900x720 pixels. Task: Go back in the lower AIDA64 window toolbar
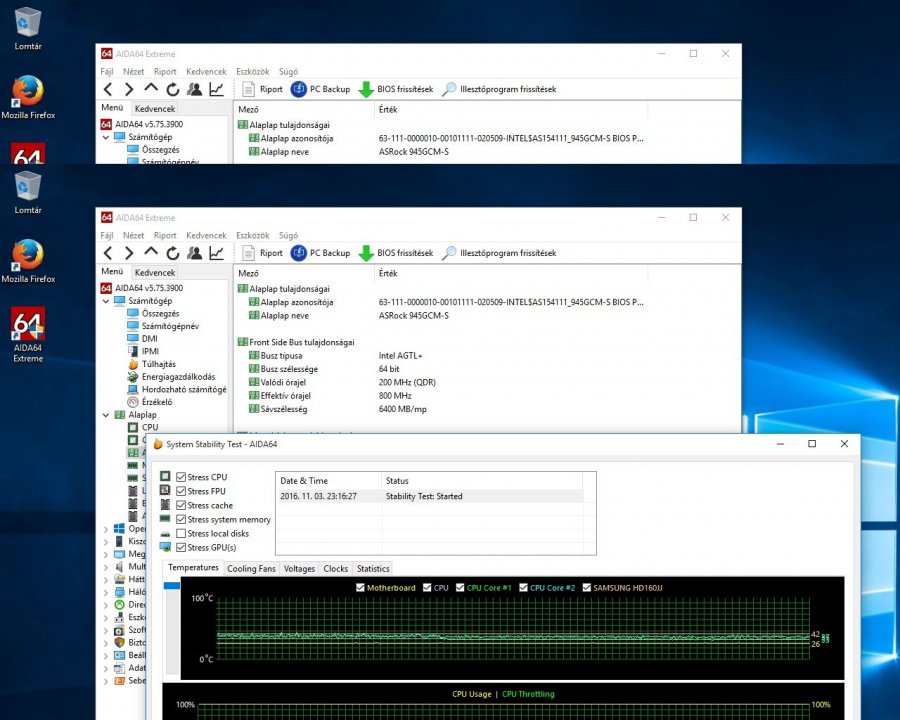(x=107, y=253)
